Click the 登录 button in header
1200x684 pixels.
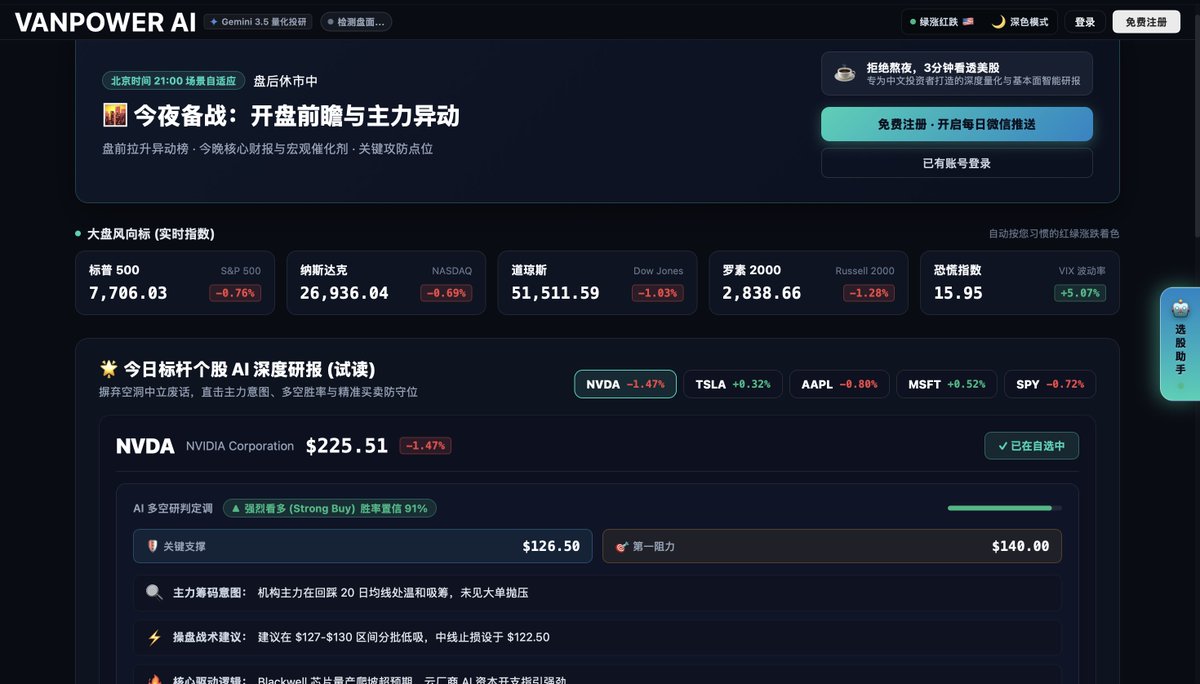click(x=1085, y=22)
